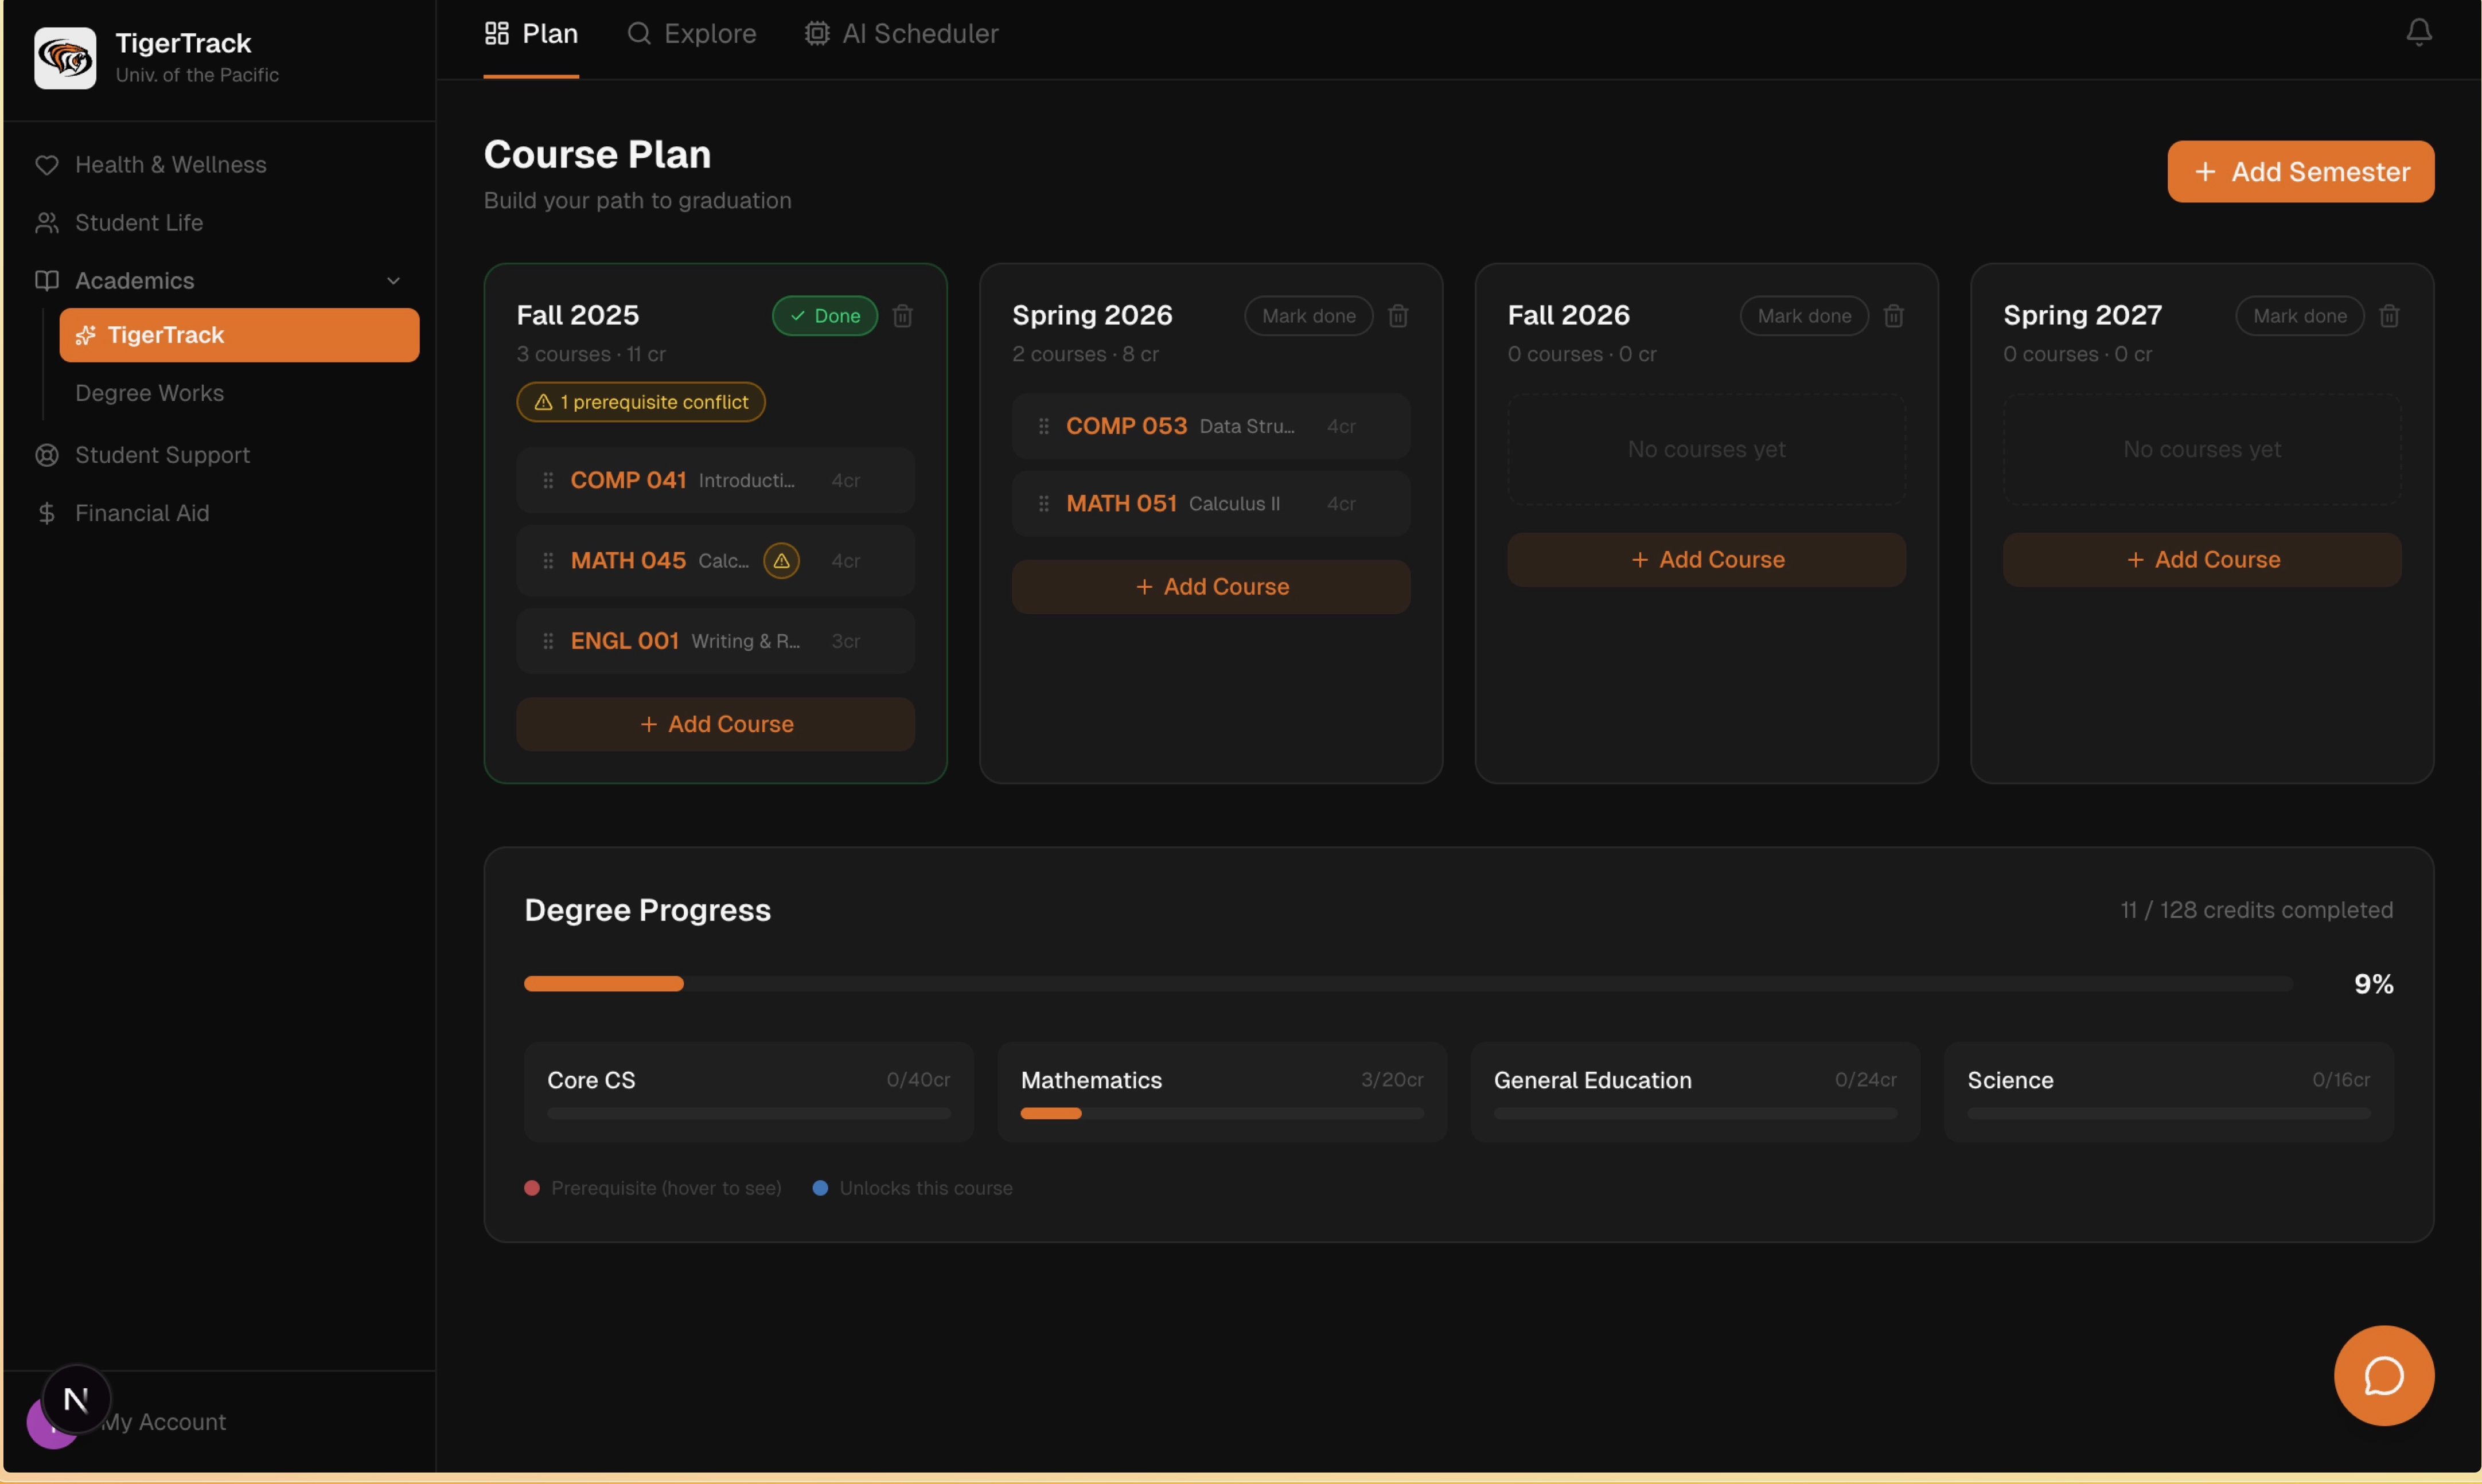Click the notifications bell icon
The image size is (2482, 1484).
2418,33
